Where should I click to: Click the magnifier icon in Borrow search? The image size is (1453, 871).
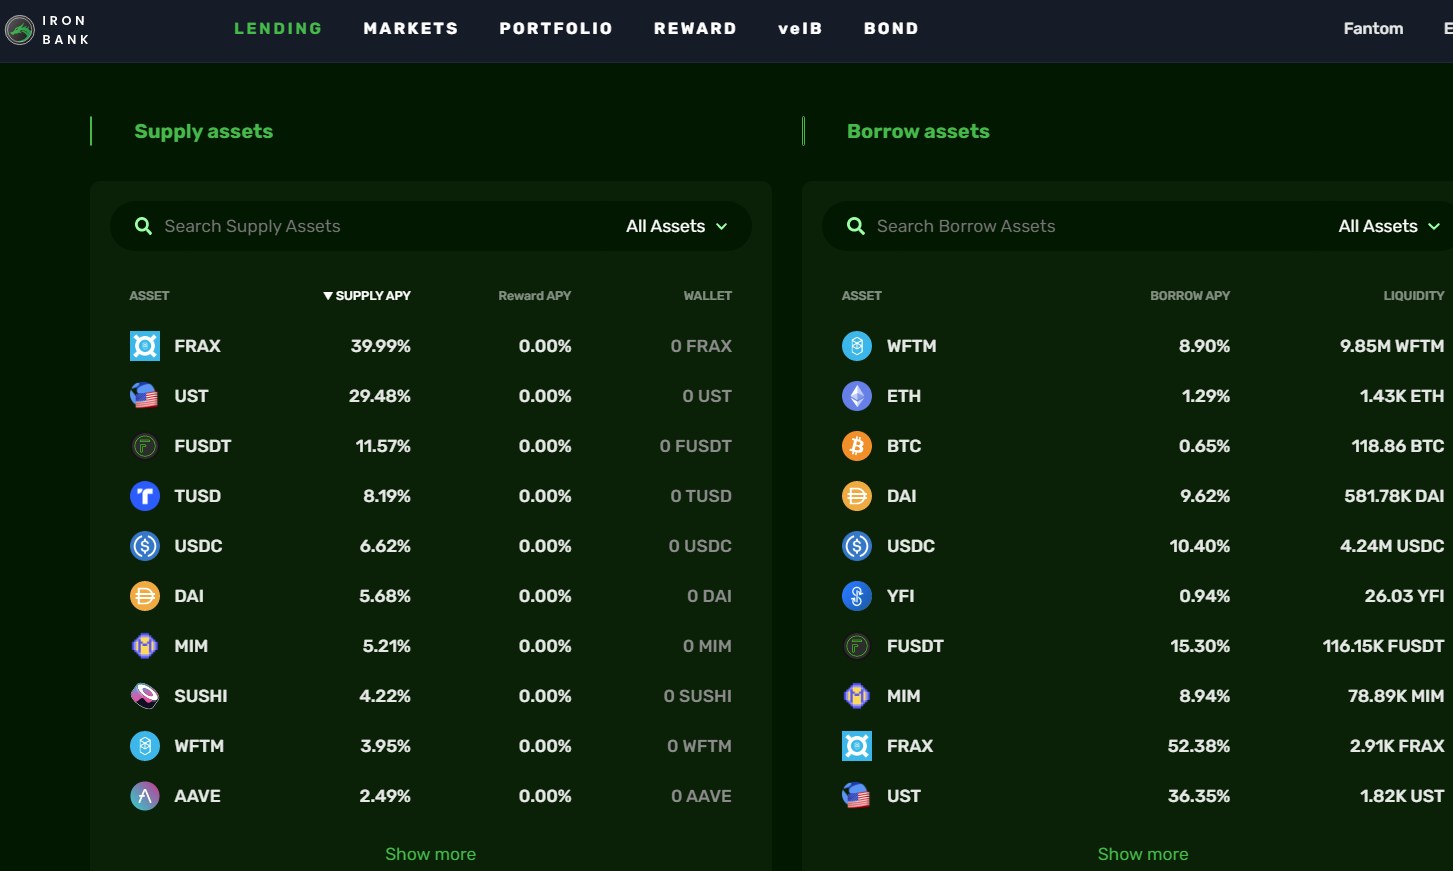[856, 226]
